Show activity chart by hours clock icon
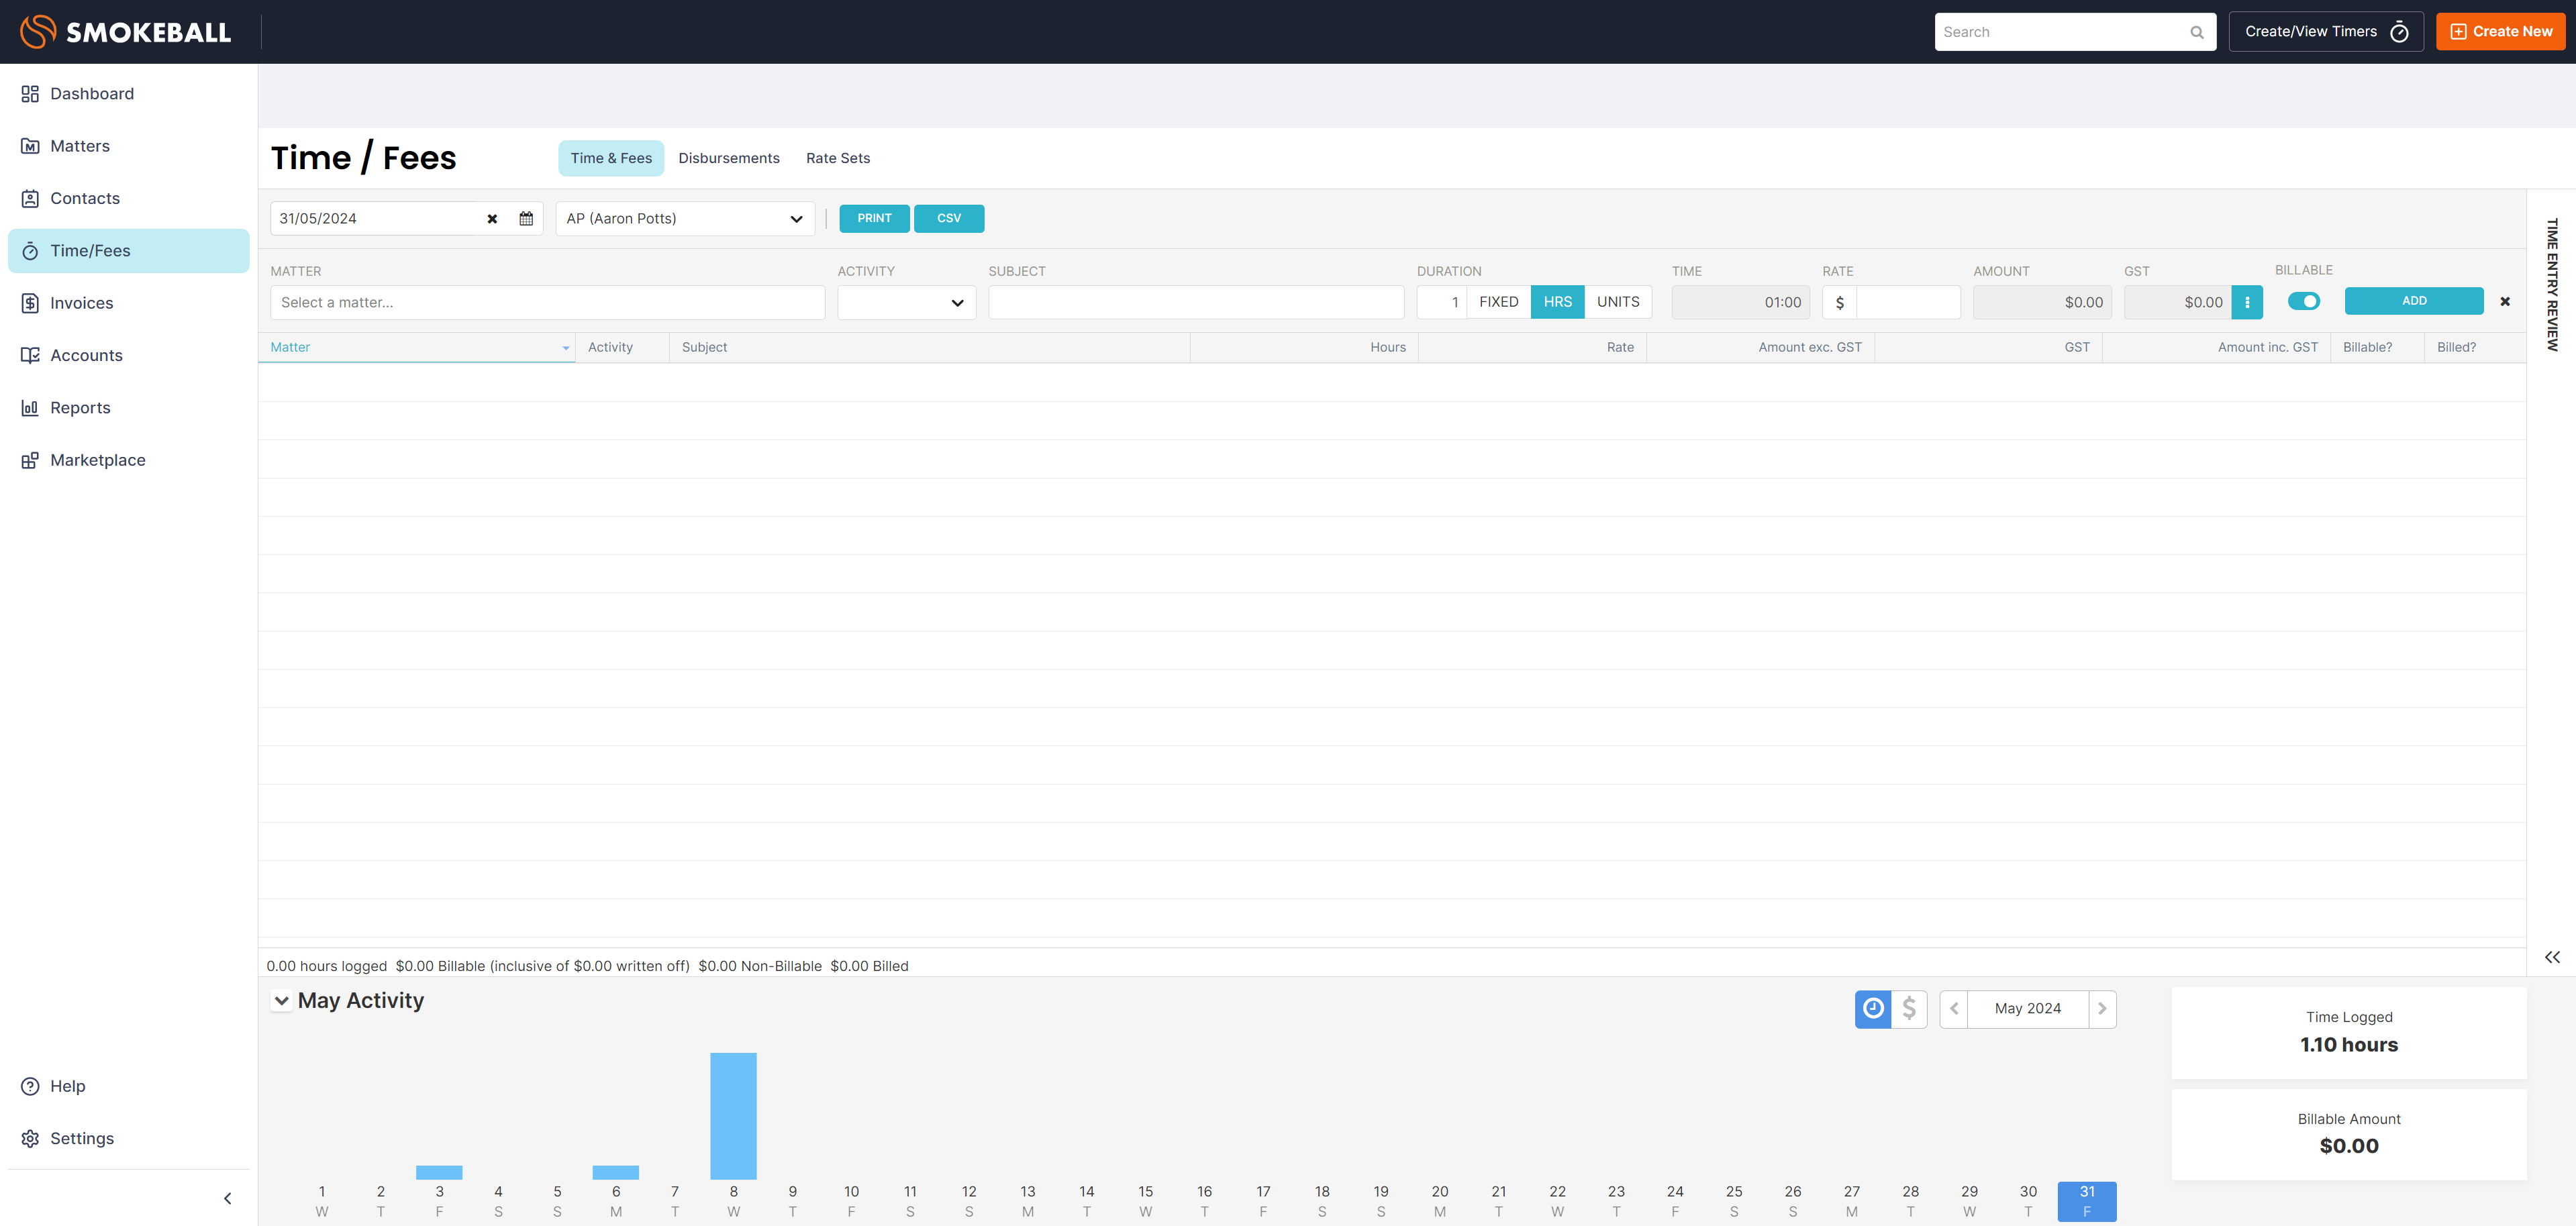 1873,1009
